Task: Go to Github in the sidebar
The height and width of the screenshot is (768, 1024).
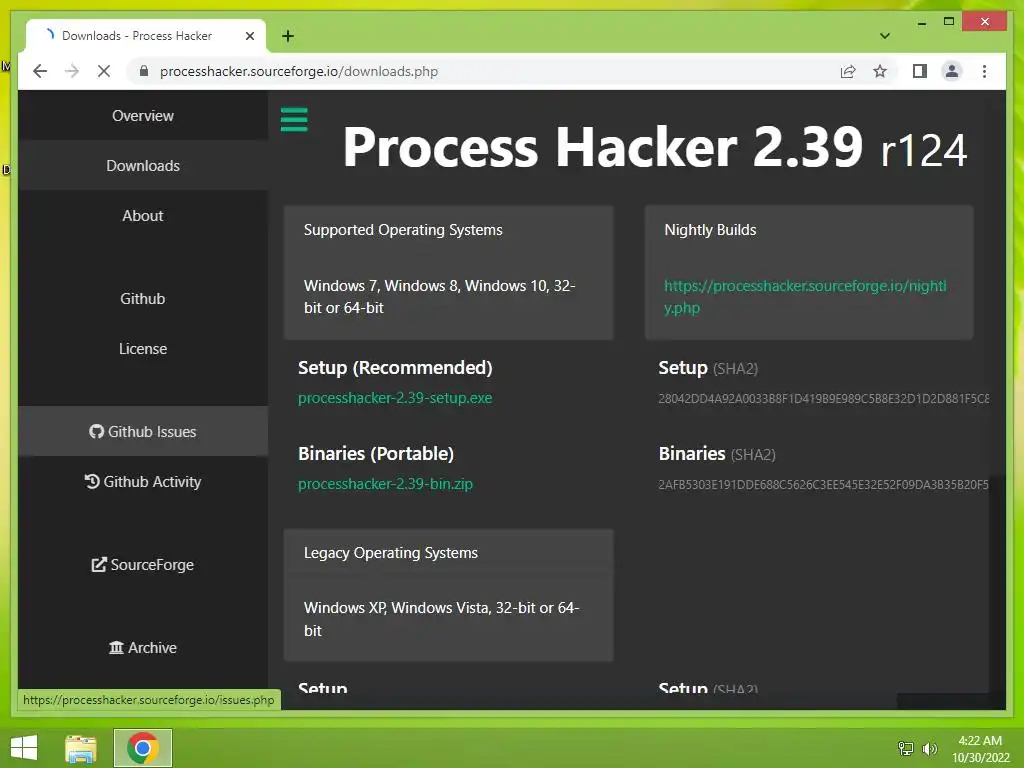Action: pyautogui.click(x=143, y=298)
